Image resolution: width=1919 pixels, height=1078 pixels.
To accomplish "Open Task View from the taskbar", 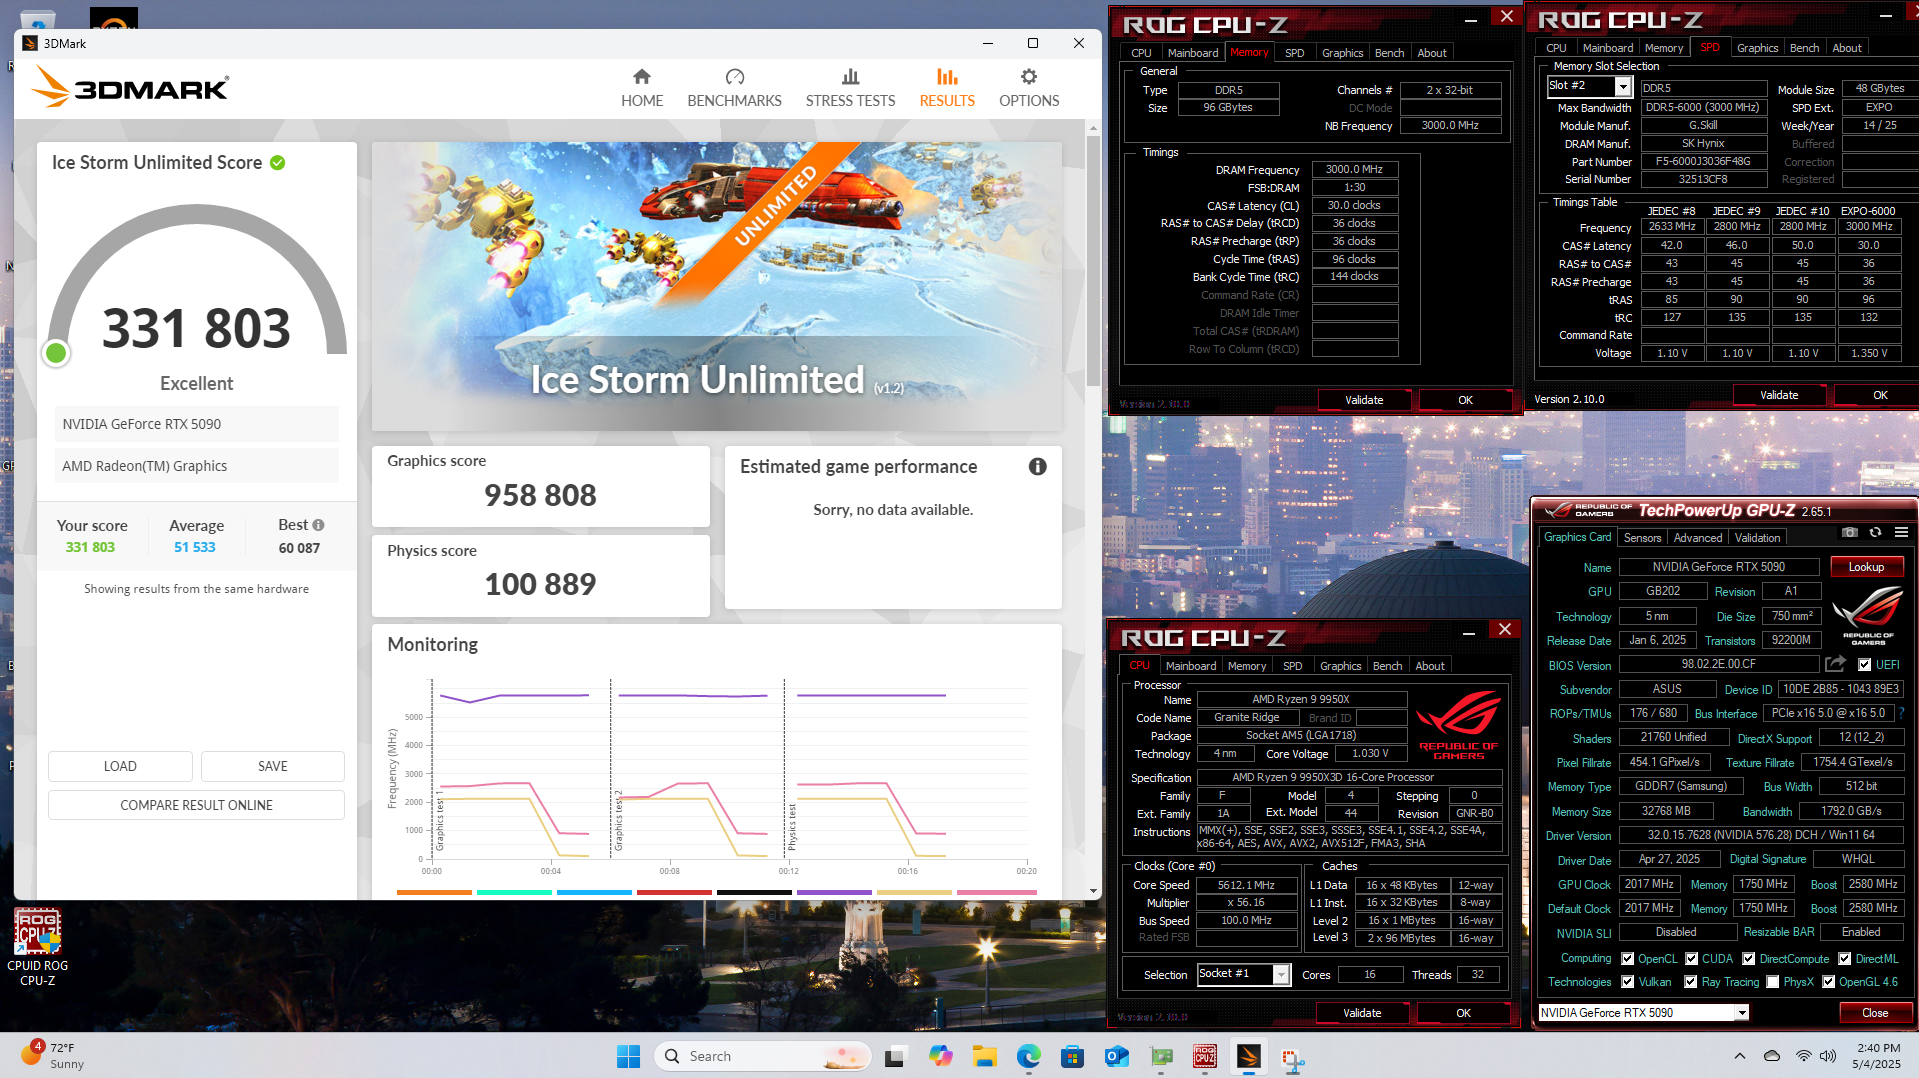I will [895, 1056].
